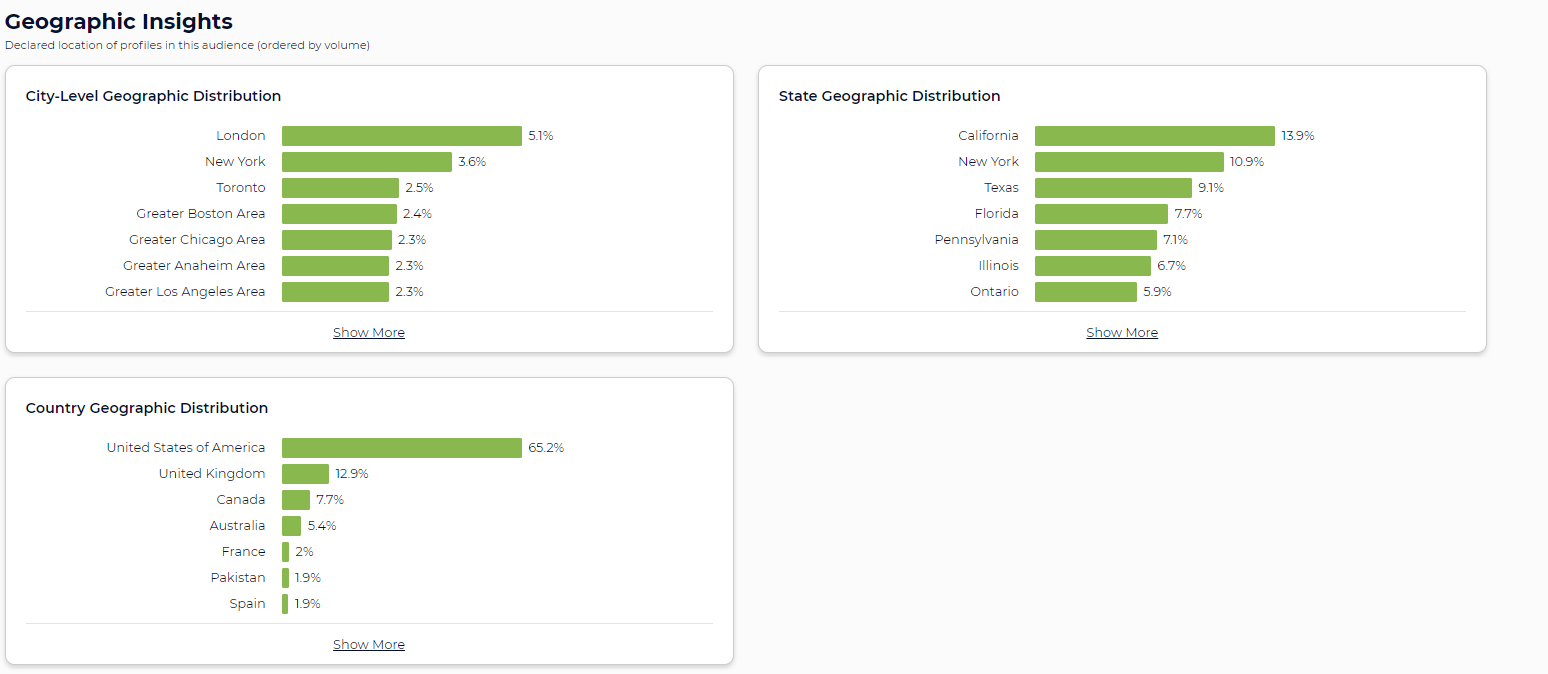Select the Greater Chicago Area label
Screen dimensions: 1548x674
(196, 239)
